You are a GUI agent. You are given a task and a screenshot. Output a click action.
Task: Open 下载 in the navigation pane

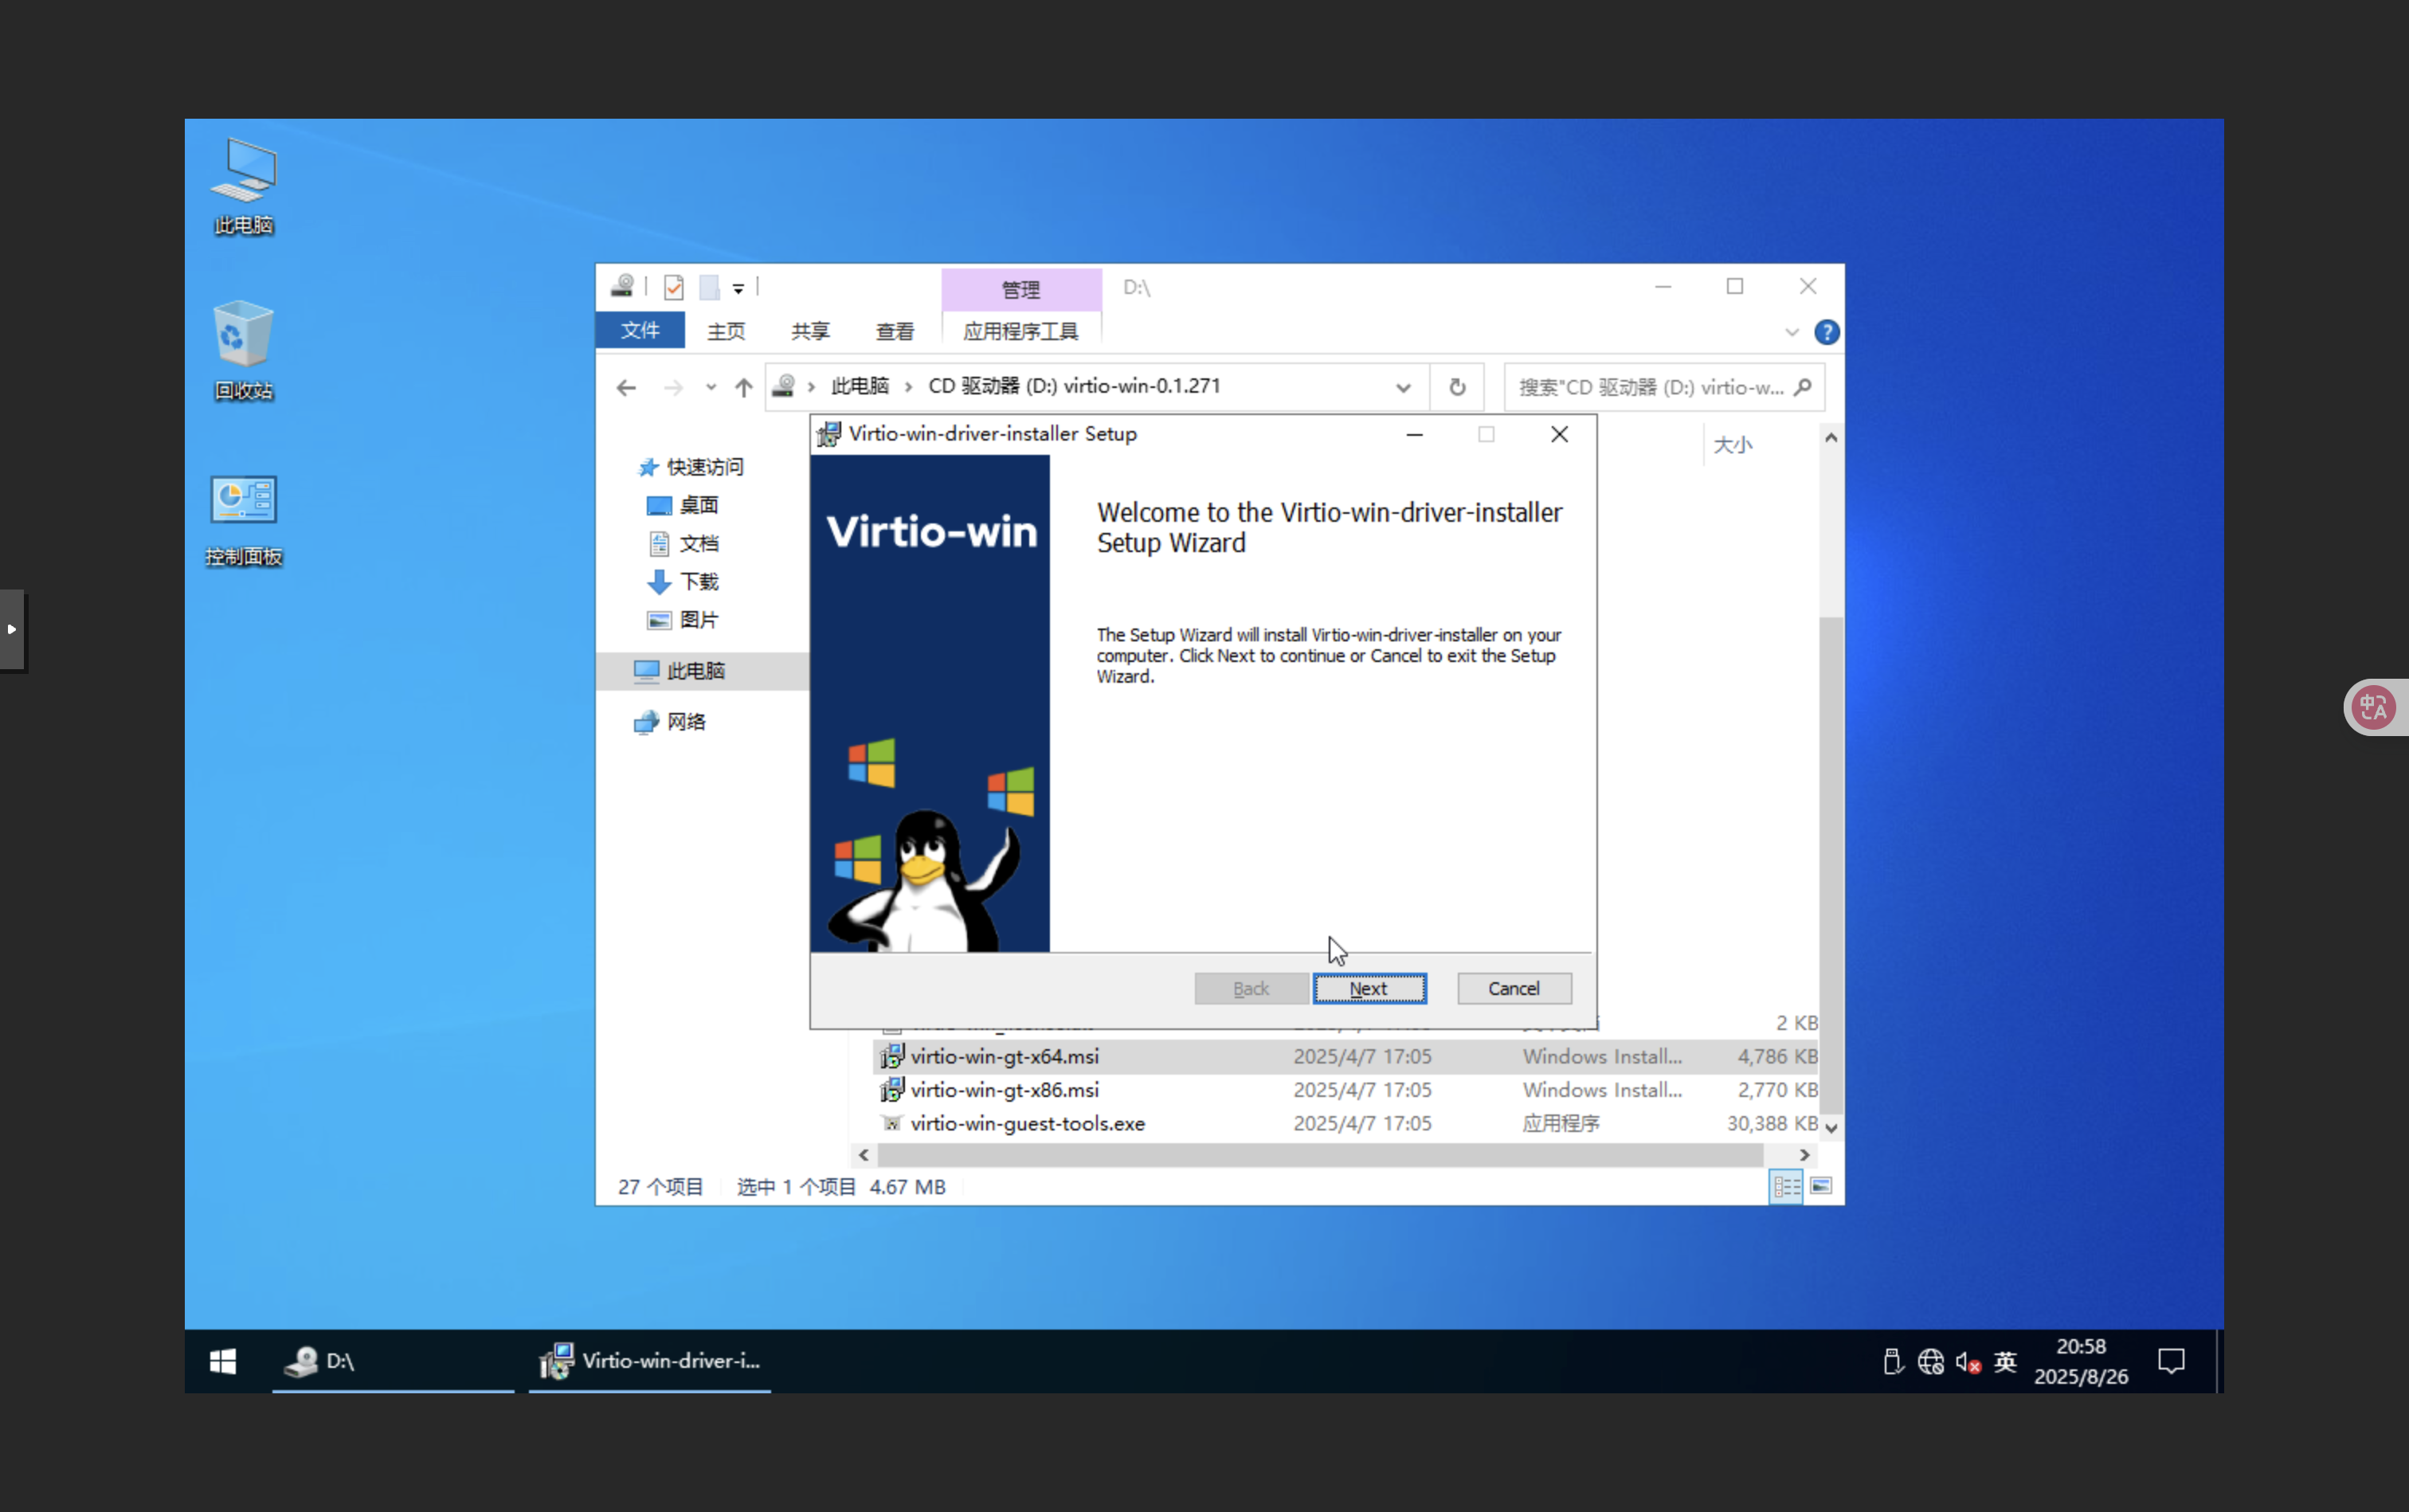(682, 581)
